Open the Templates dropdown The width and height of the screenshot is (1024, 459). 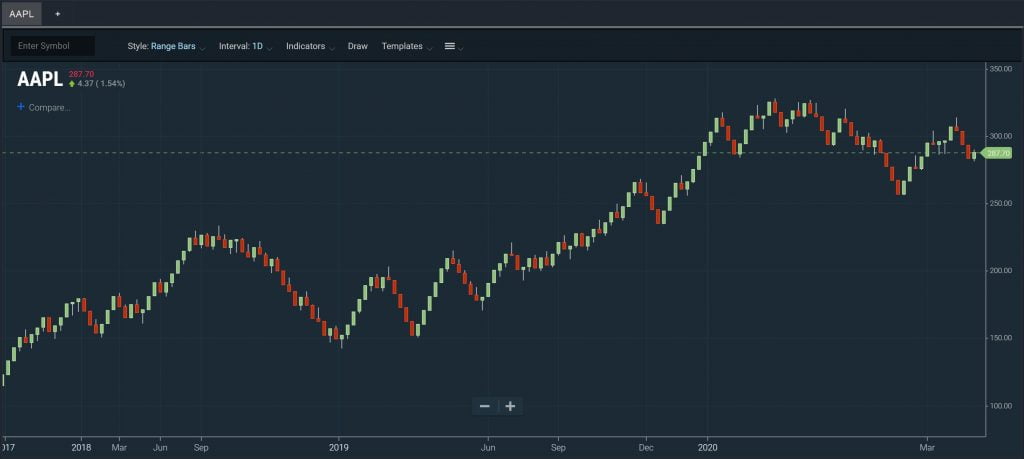click(407, 46)
